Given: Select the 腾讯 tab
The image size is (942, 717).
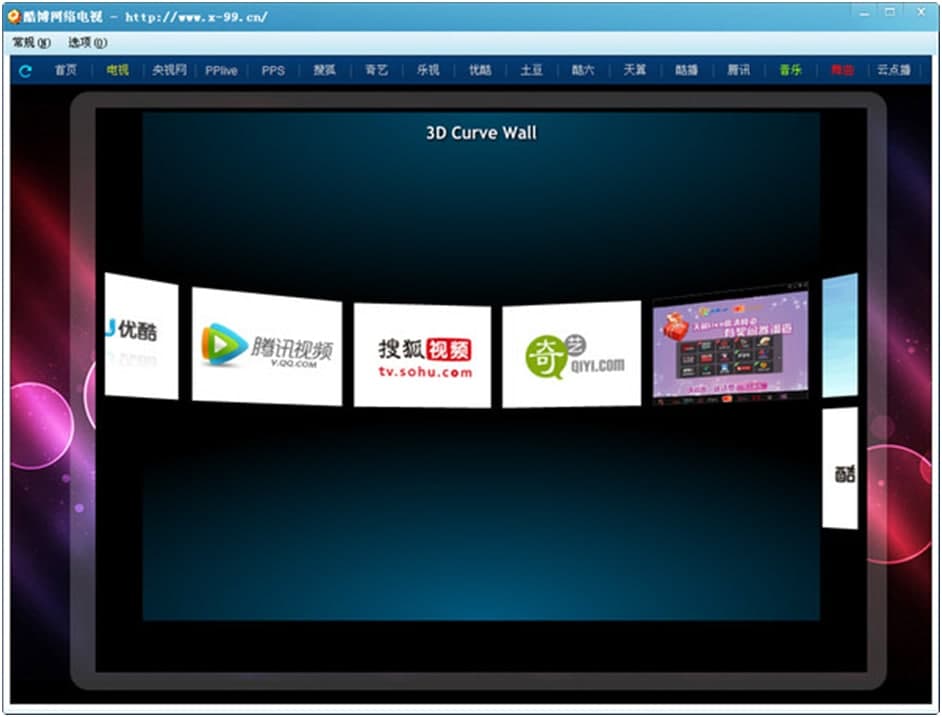Looking at the screenshot, I should pos(739,70).
